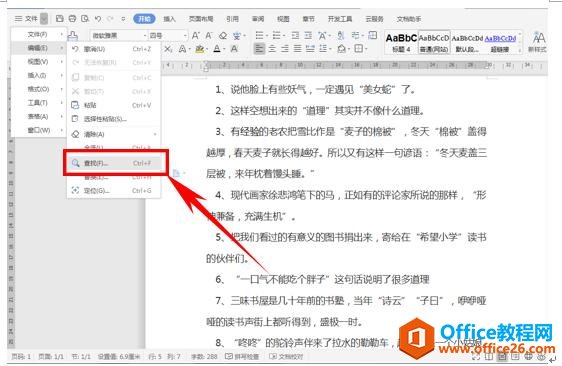The width and height of the screenshot is (562, 366).
Task: Switch to the 云服务 ribbon tab
Action: (374, 19)
